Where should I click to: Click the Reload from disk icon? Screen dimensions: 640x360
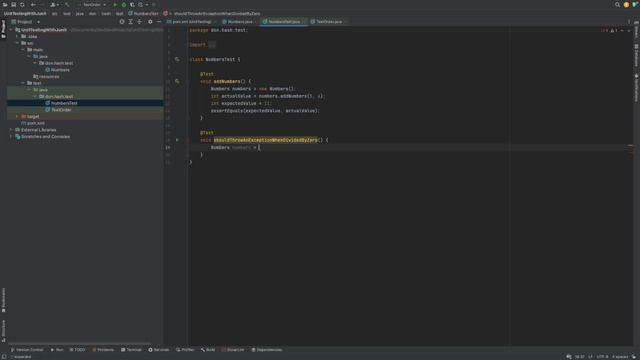click(x=22, y=4)
